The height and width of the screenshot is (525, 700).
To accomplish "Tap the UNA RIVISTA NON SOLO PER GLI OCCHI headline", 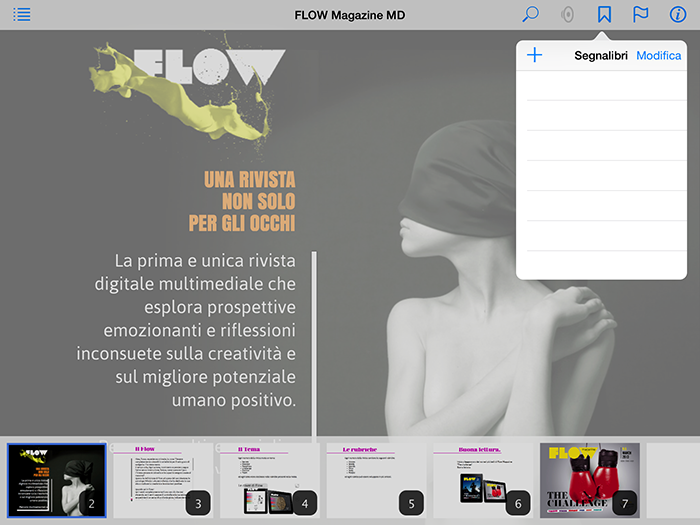I will 242,201.
